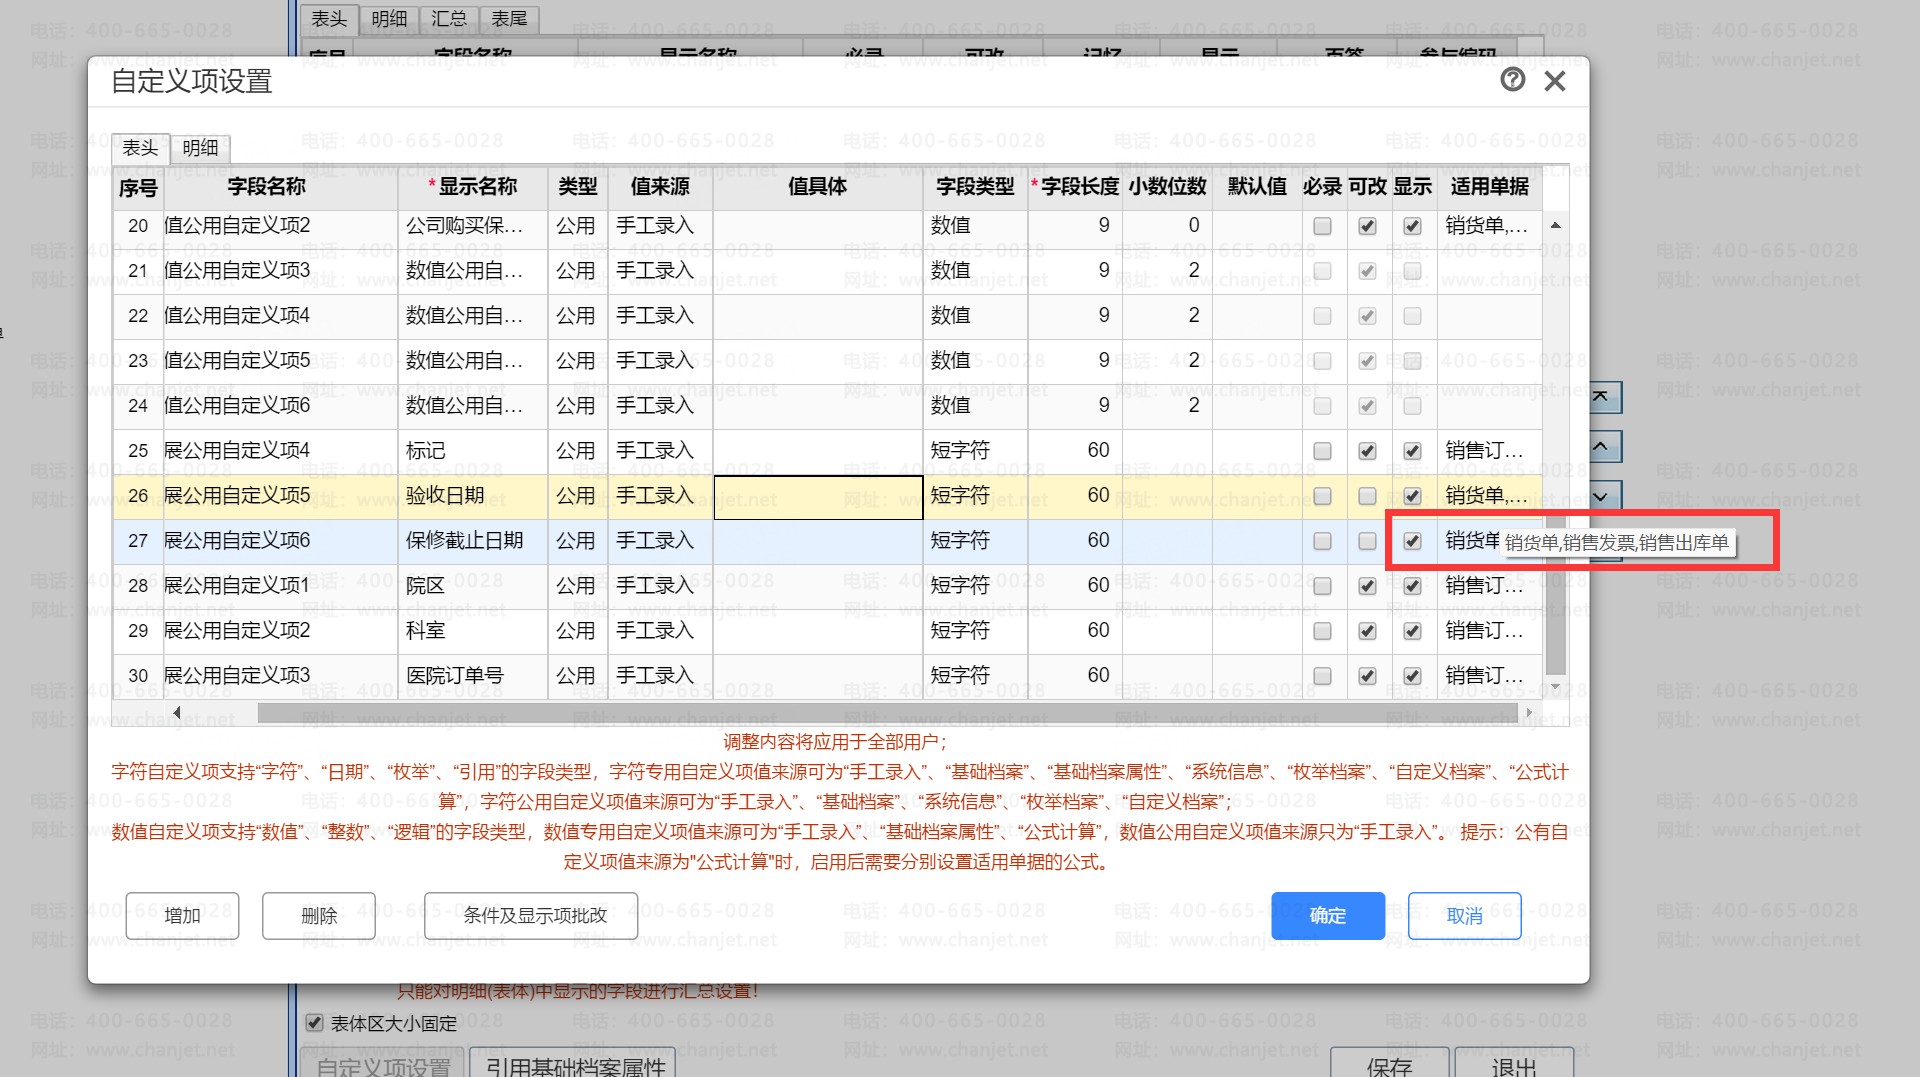Click the 字段类型 column header
Screen dimensions: 1920x1077
975,187
